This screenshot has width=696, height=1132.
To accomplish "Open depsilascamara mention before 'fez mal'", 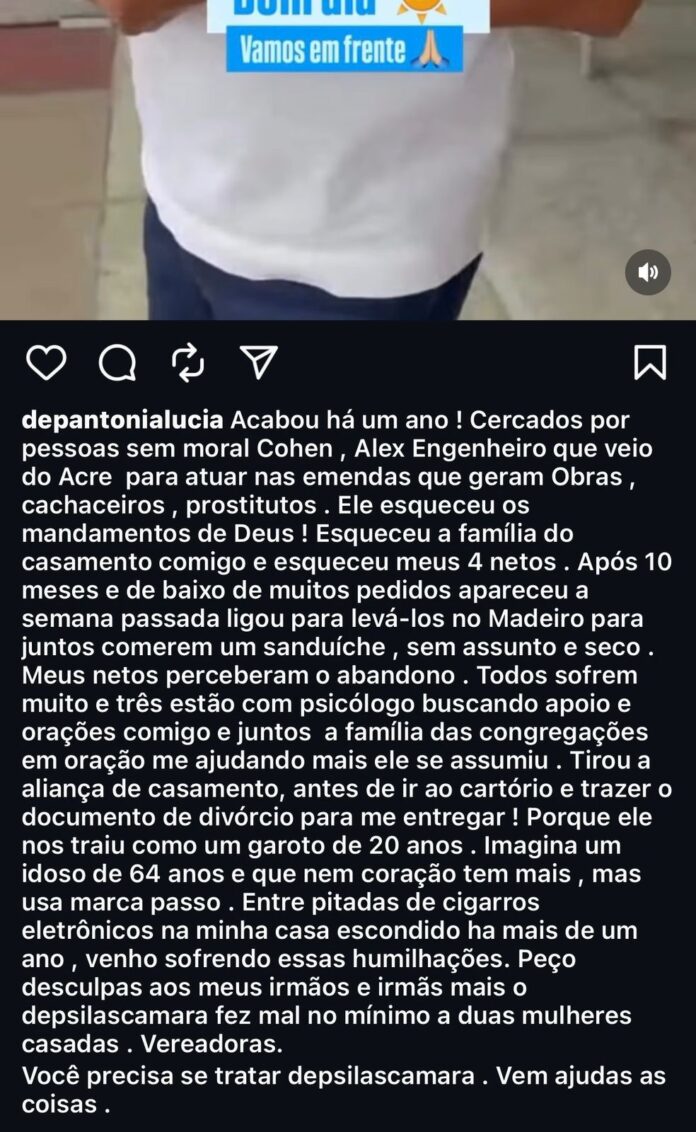I will 115,1016.
